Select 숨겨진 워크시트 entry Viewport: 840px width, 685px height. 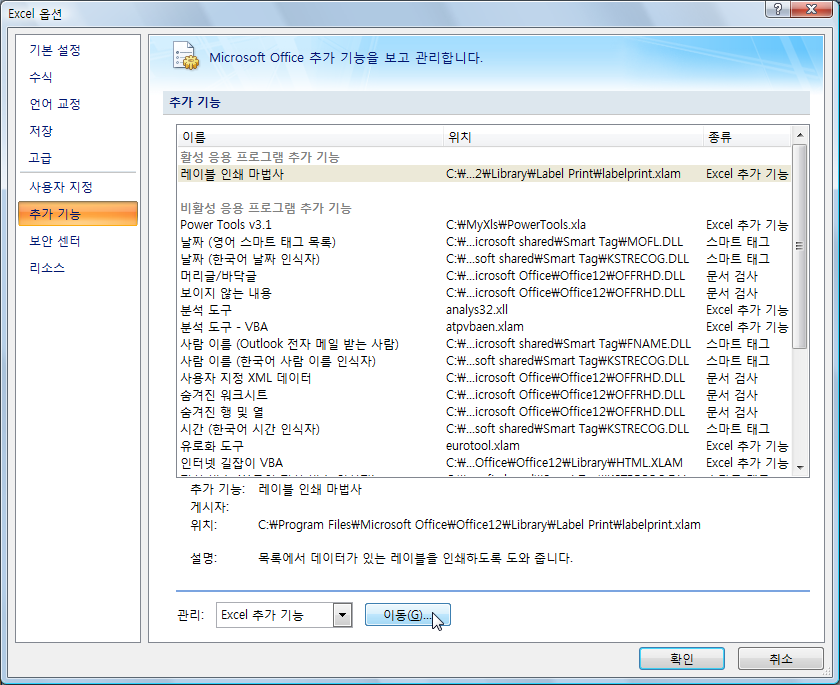coord(484,395)
